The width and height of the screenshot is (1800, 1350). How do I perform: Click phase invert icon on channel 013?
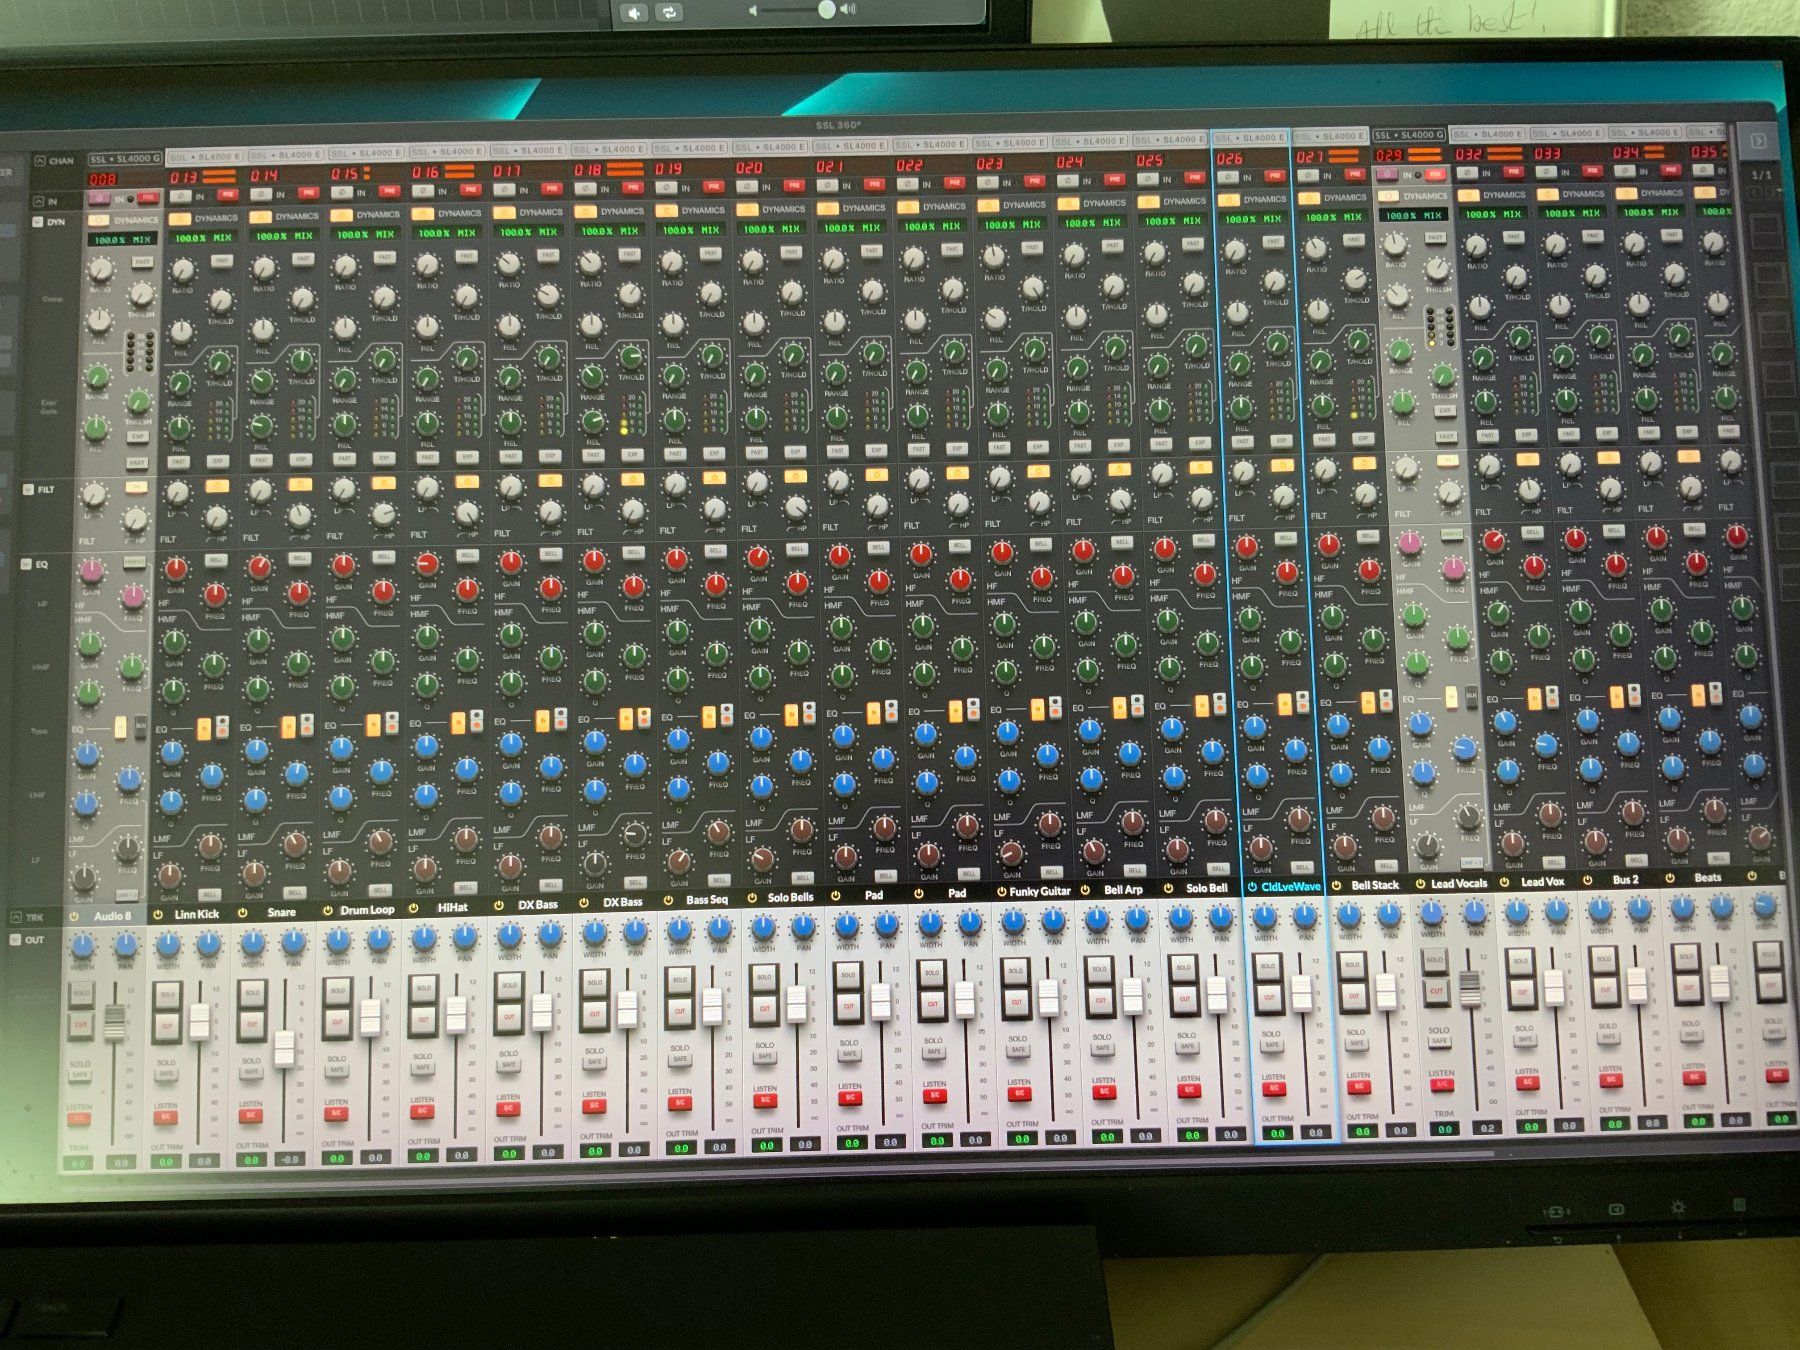[180, 196]
